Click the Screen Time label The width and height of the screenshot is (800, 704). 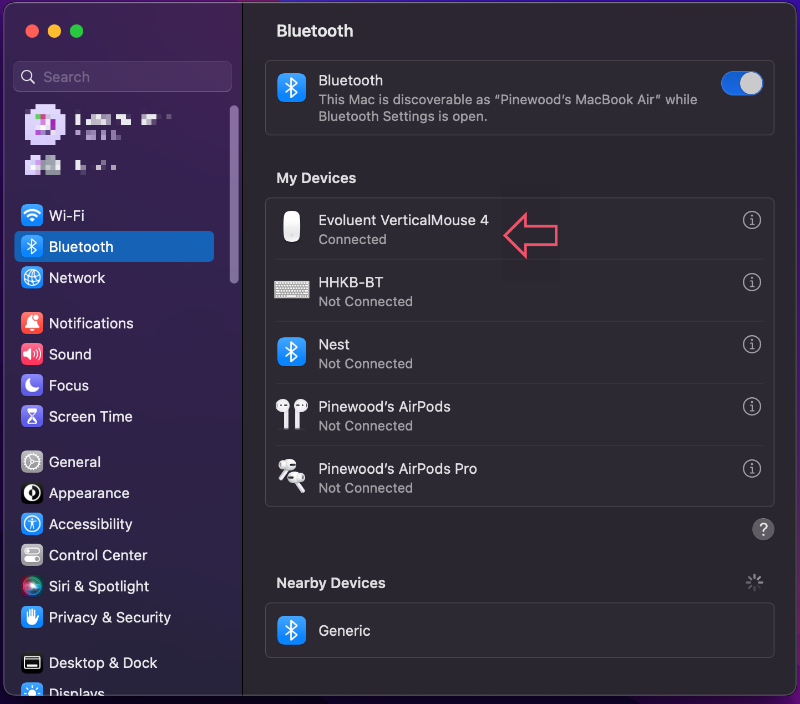pos(90,417)
